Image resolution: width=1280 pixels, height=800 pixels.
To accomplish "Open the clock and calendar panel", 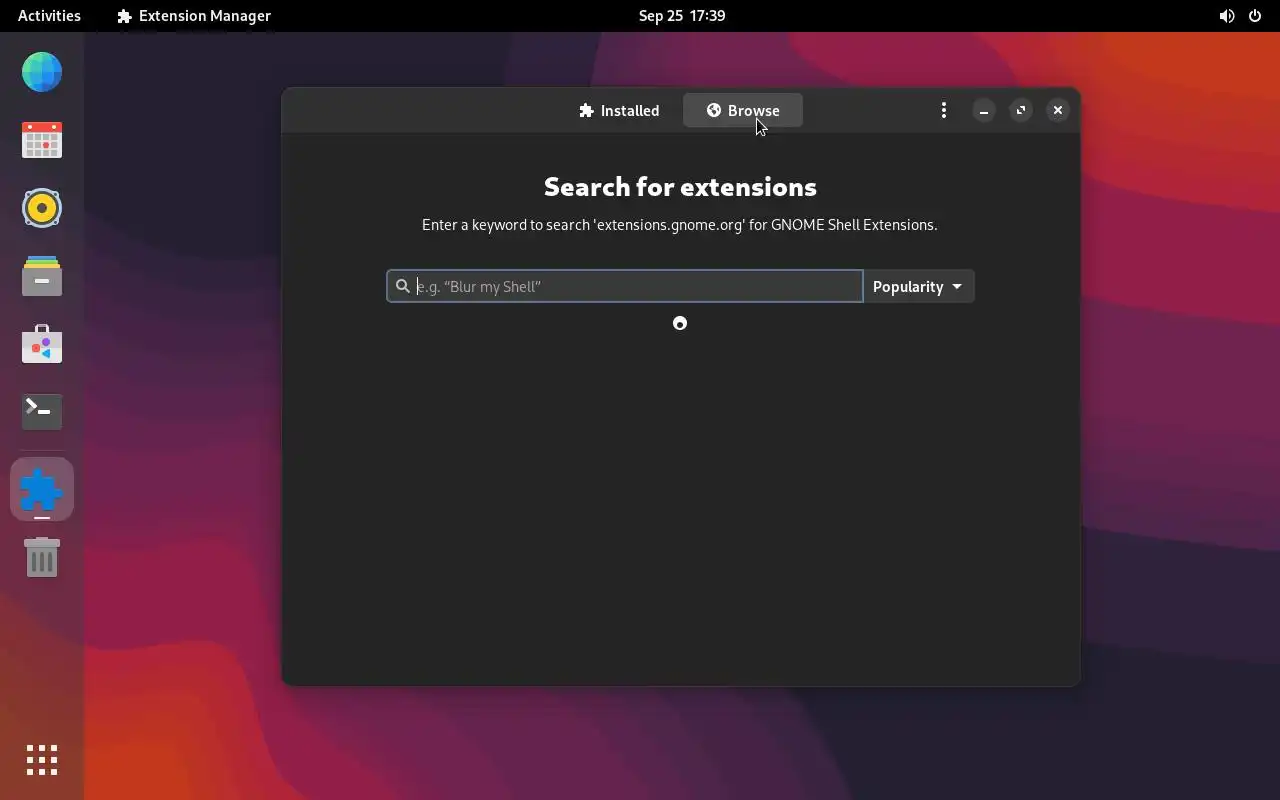I will [682, 16].
